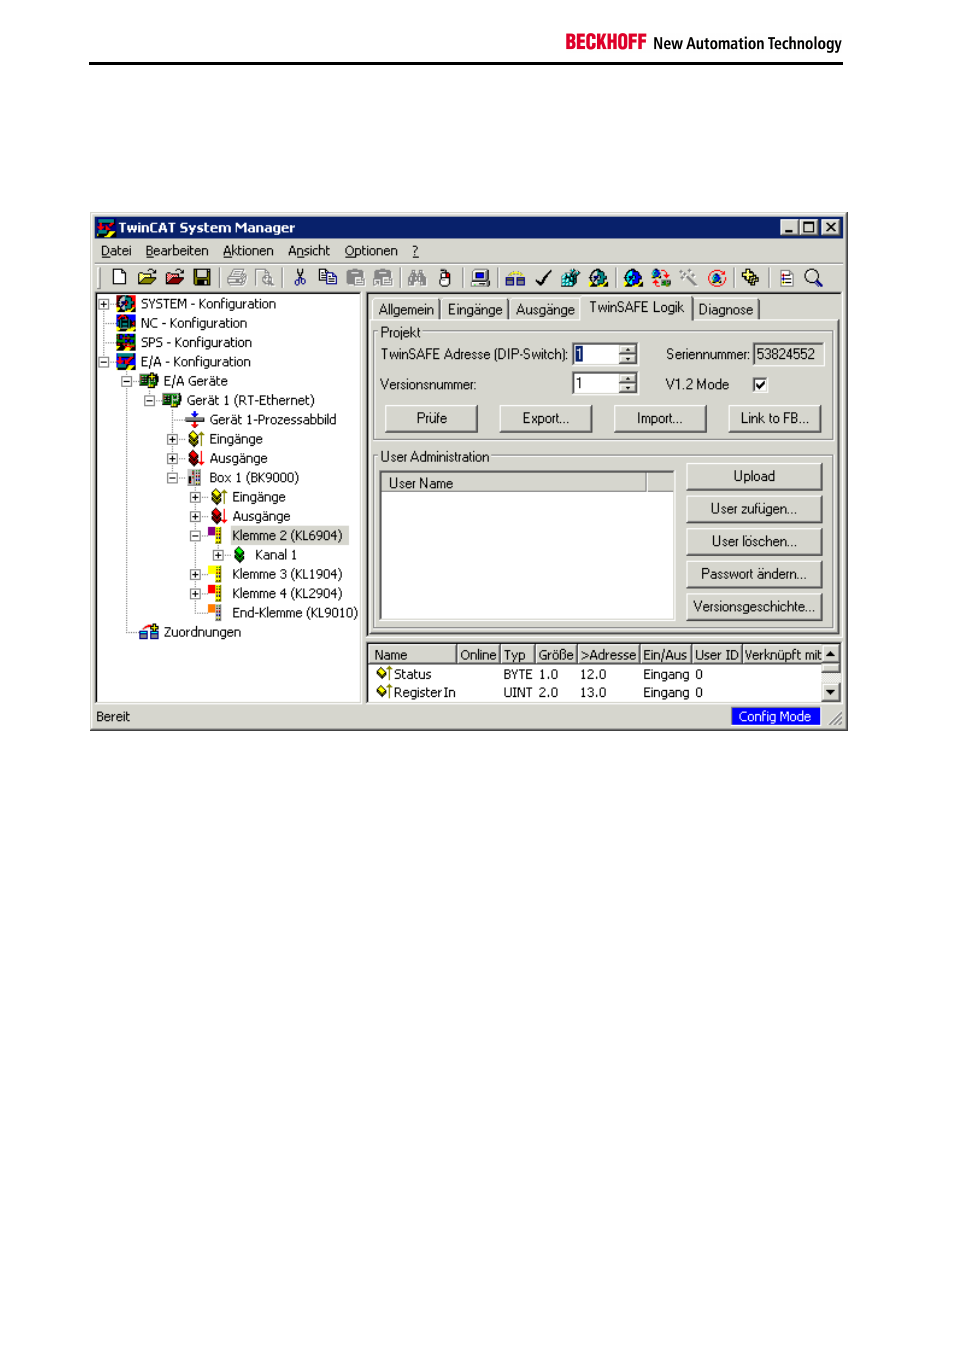Image resolution: width=954 pixels, height=1350 pixels.
Task: Expand the SYSTEM - Konfiguration node
Action: (103, 304)
